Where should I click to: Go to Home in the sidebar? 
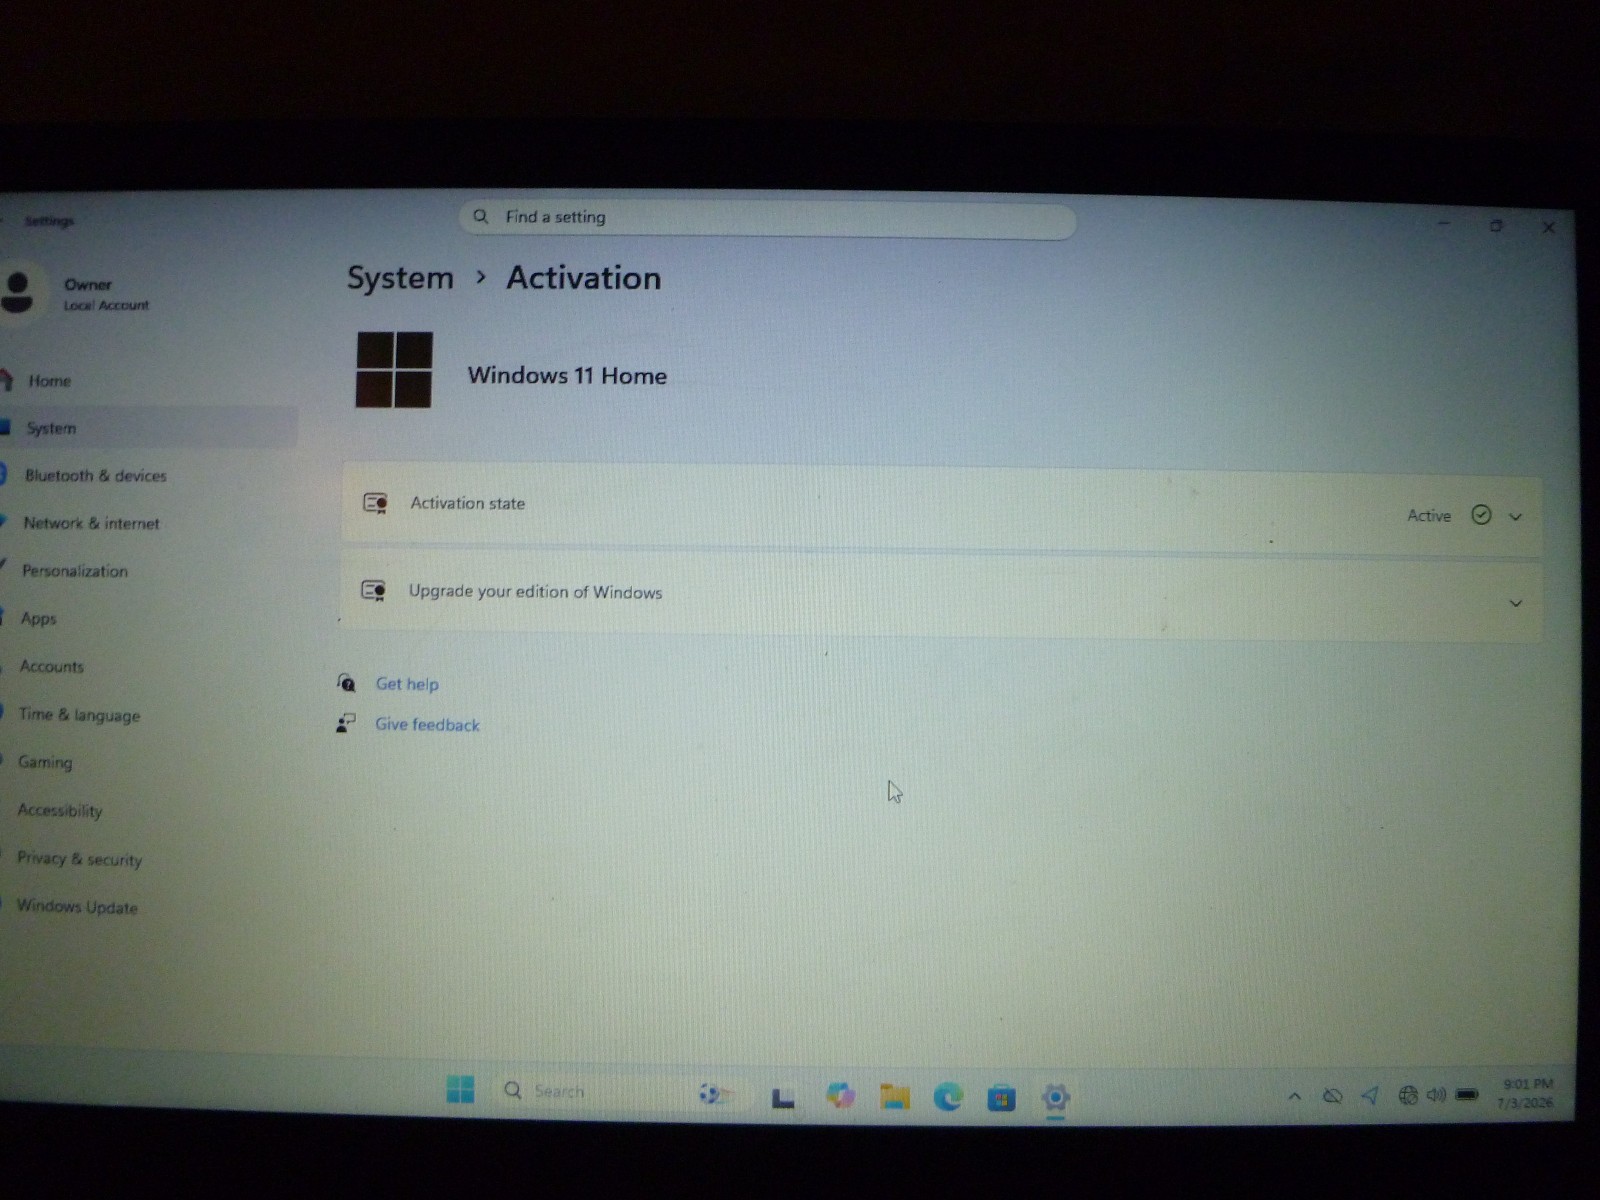[49, 381]
